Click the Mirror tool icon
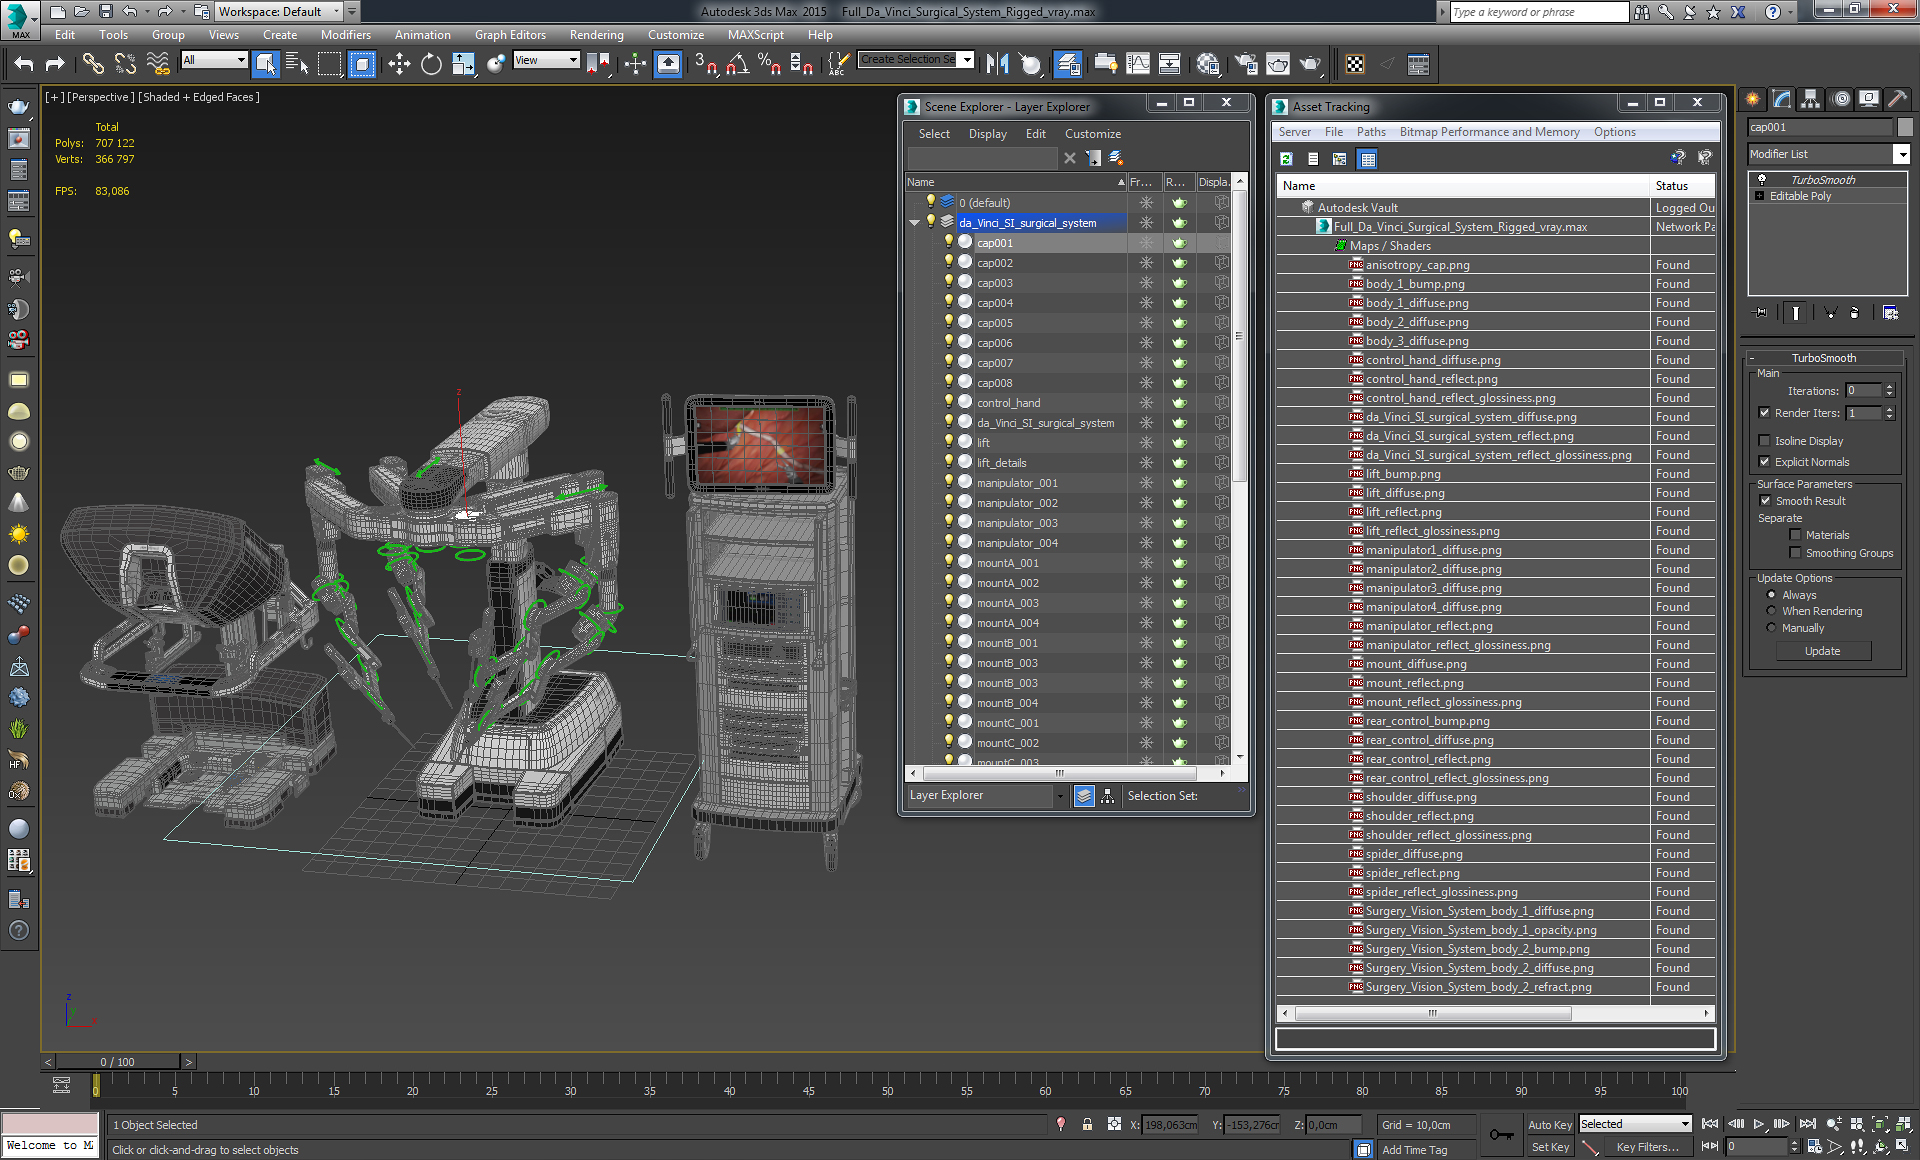1920x1160 pixels. point(997,64)
